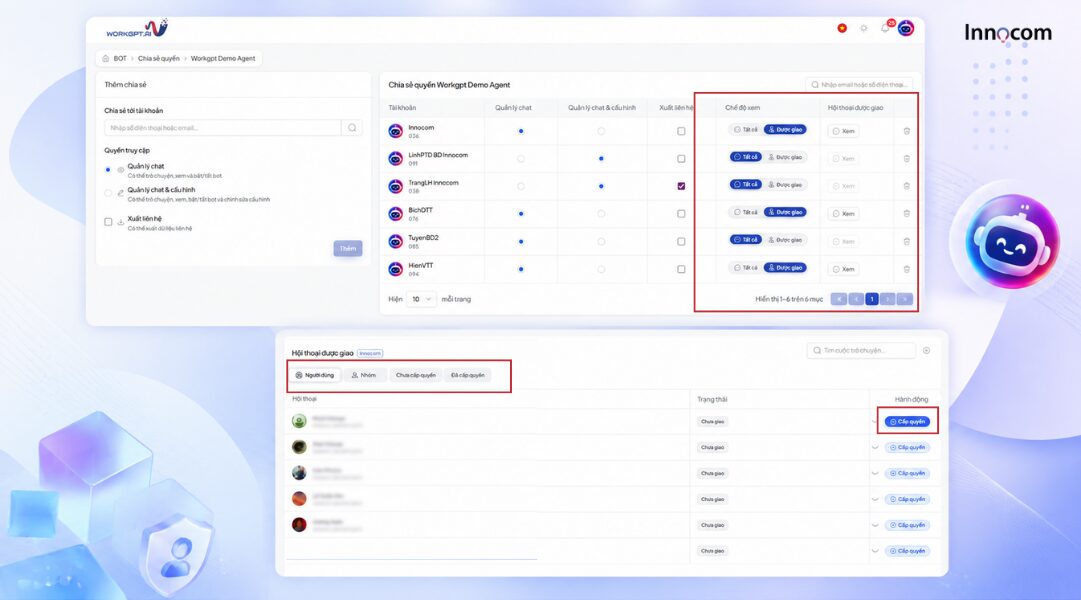Select Quản lý chat access radio in form
The image size is (1081, 600).
(x=108, y=170)
